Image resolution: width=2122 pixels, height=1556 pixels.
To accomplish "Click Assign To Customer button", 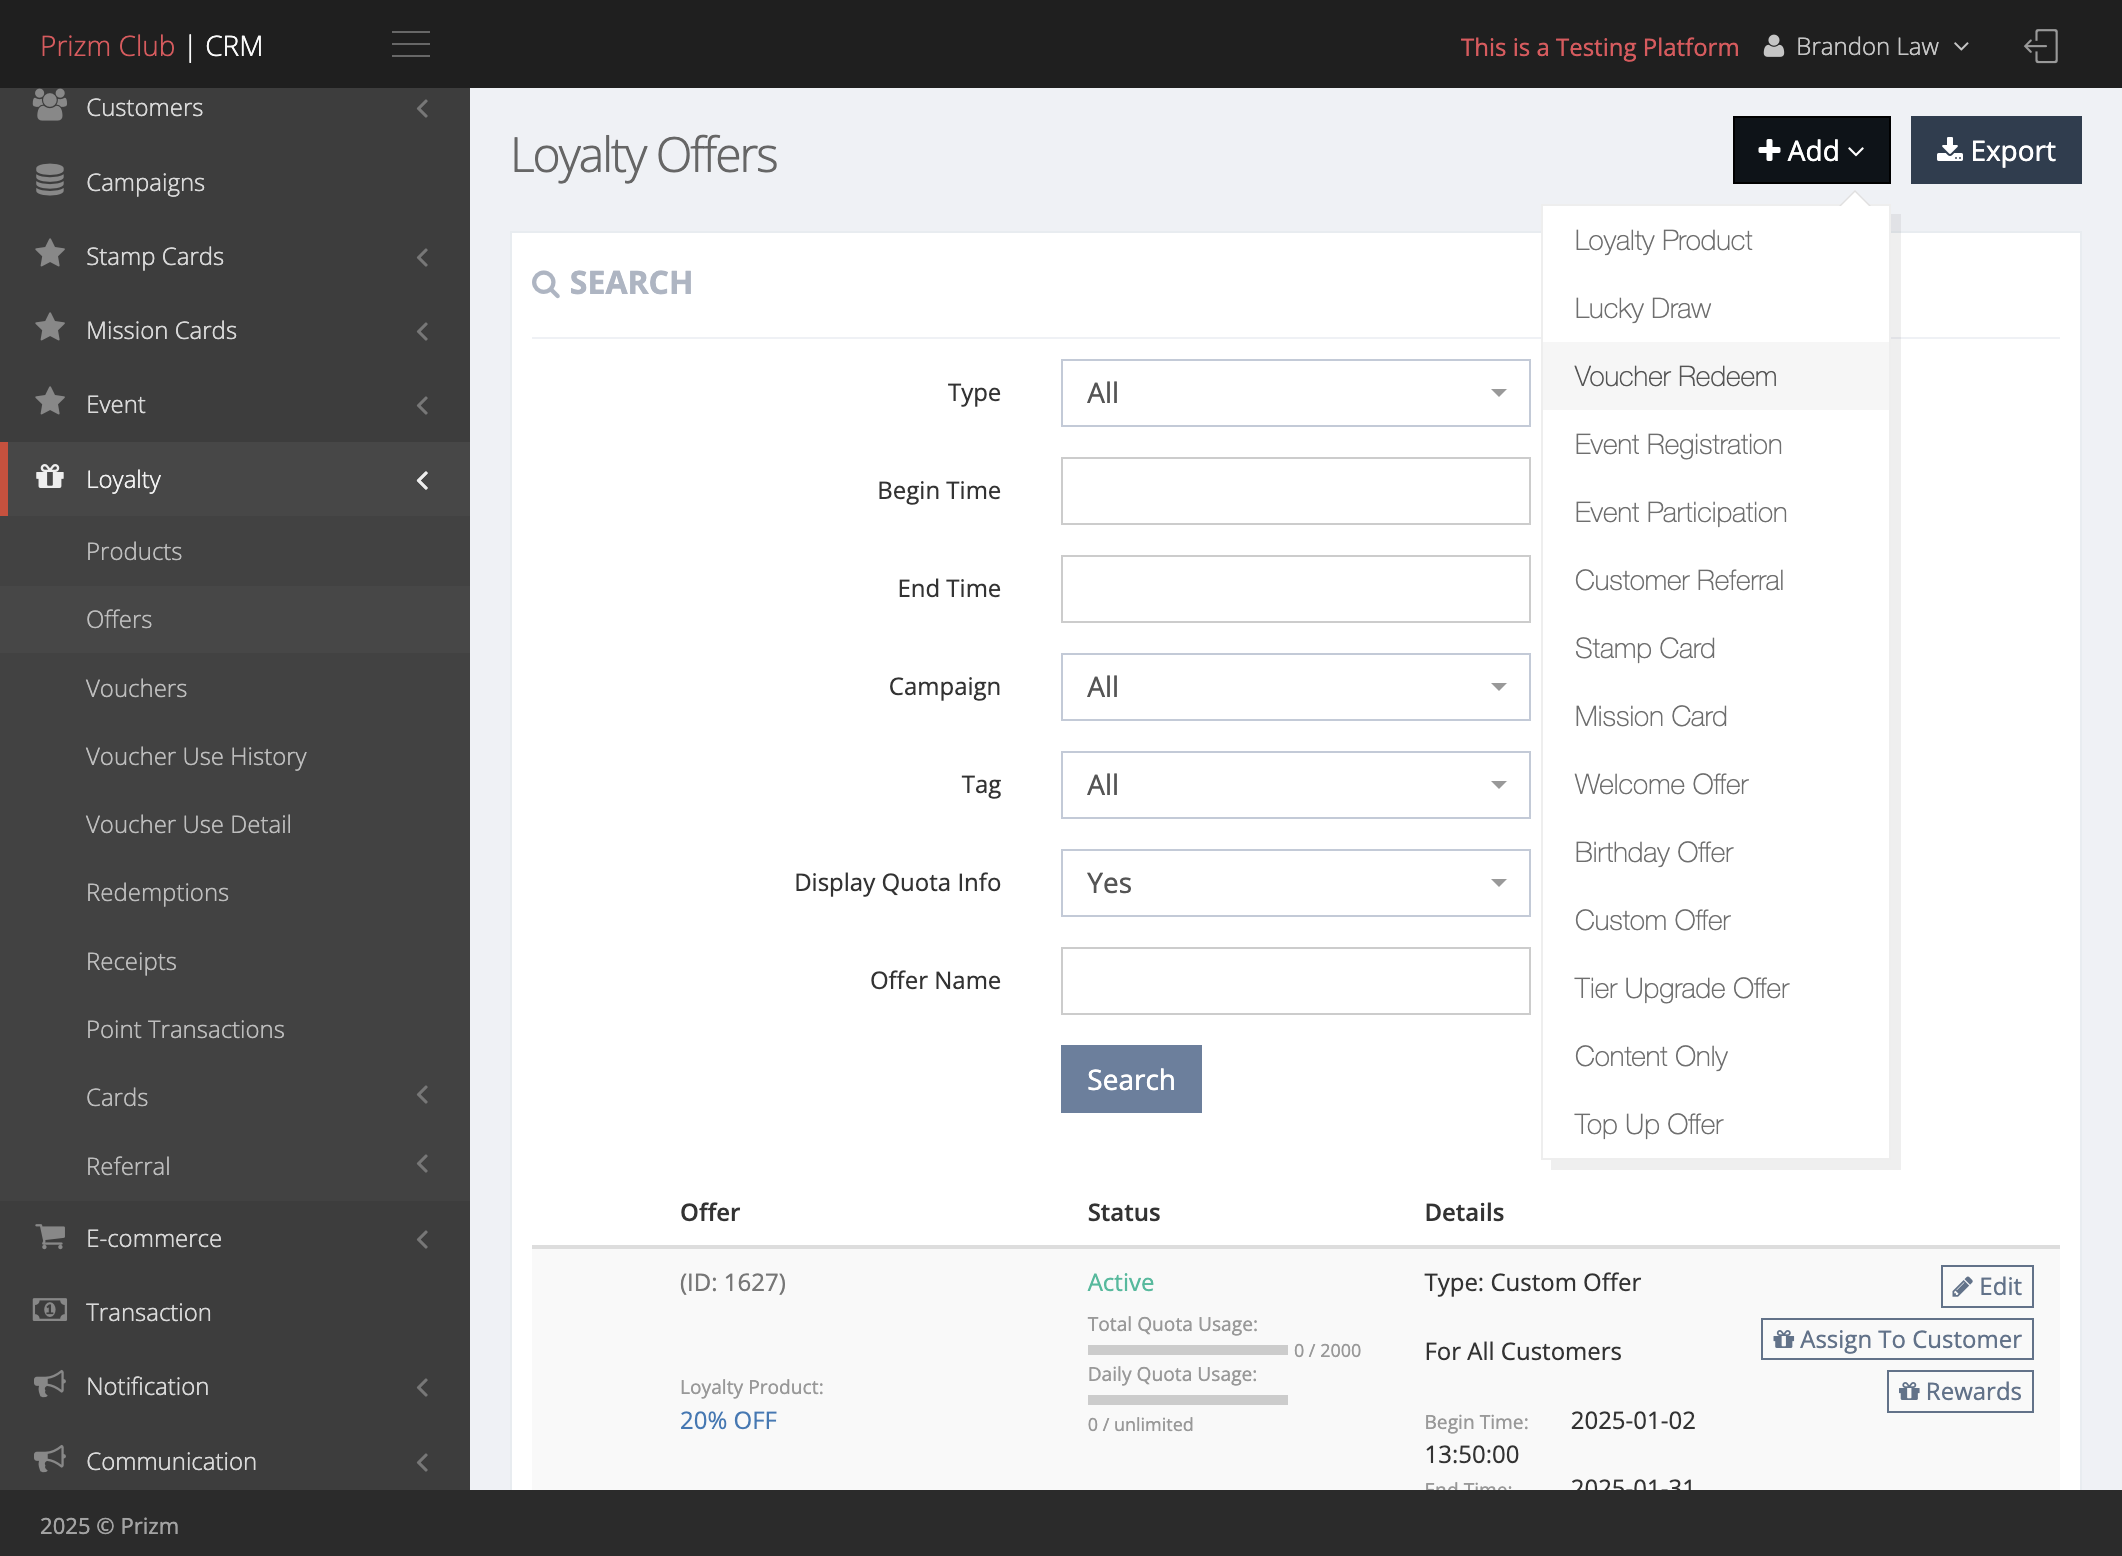I will (1896, 1339).
